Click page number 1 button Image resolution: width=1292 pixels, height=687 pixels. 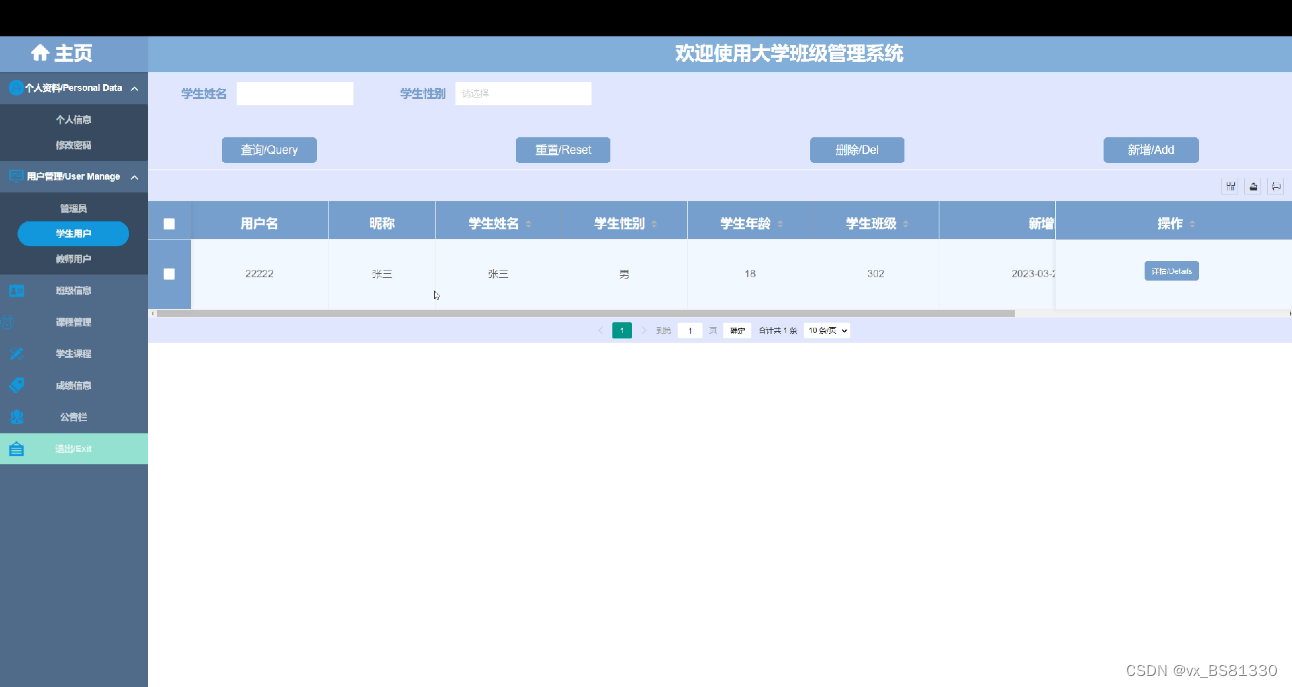click(622, 330)
